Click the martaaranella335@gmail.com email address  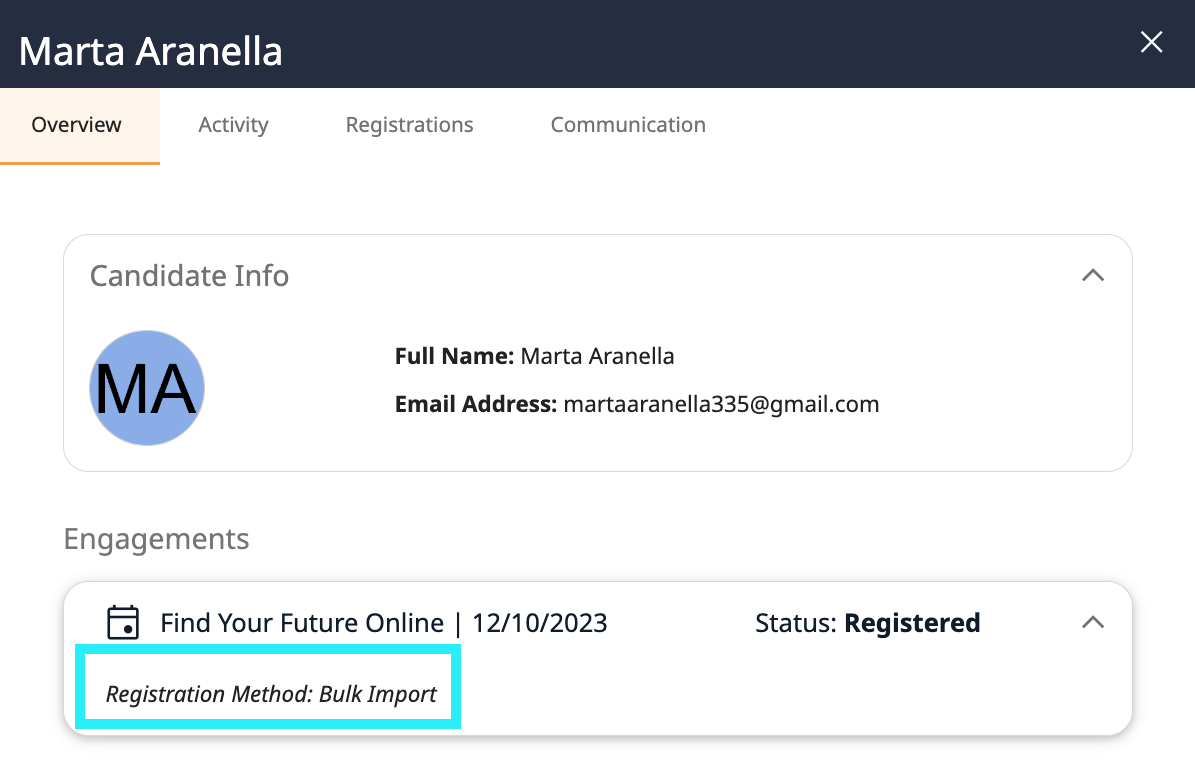coord(721,404)
